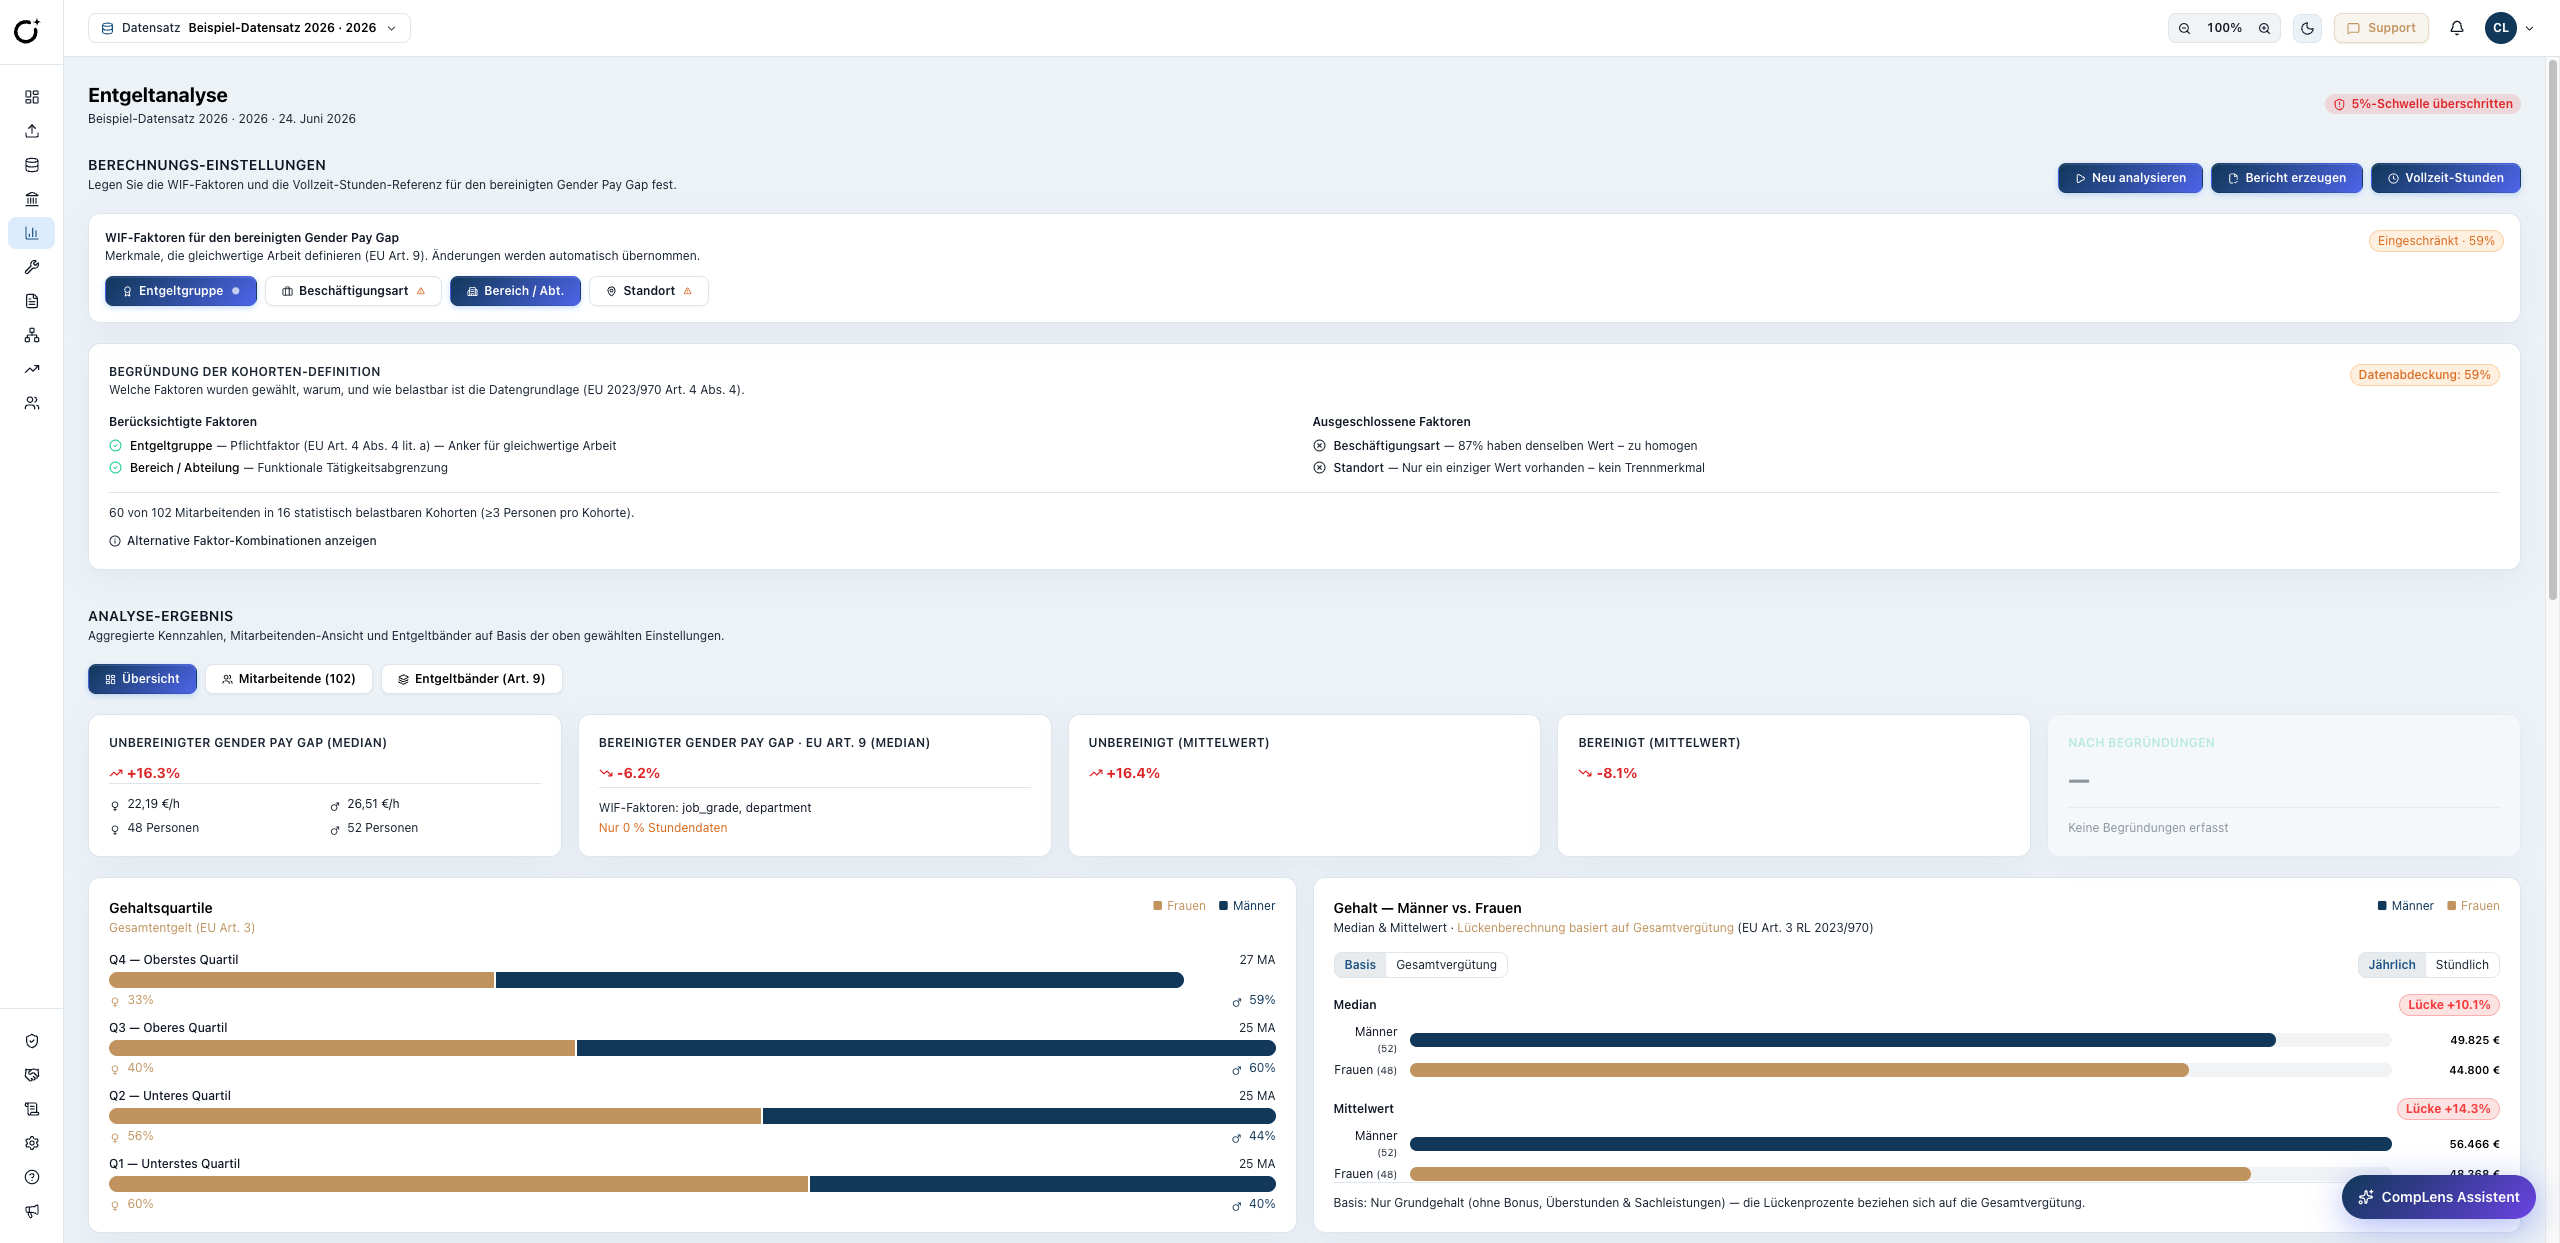
Task: Switch to Mitarbeitende (102) tab
Action: pos(288,679)
